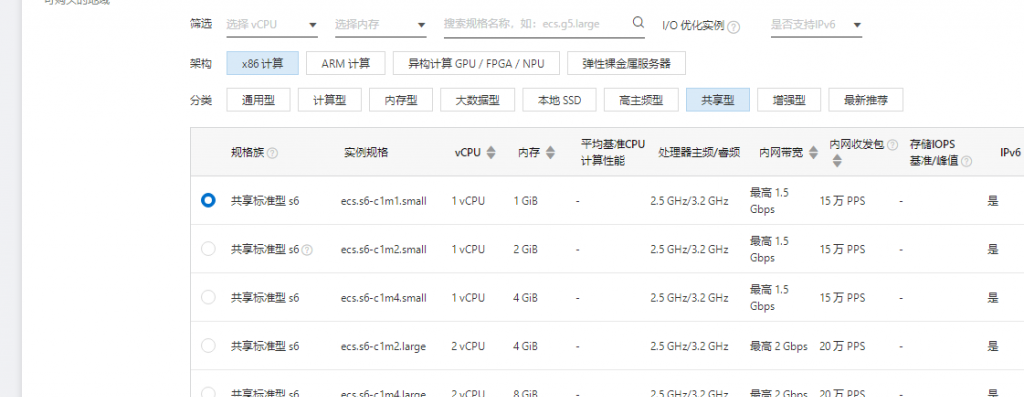The width and height of the screenshot is (1024, 397).
Task: Click 最高 2 Gbps in ecs.s6-c1m2.large row
Action: [779, 346]
